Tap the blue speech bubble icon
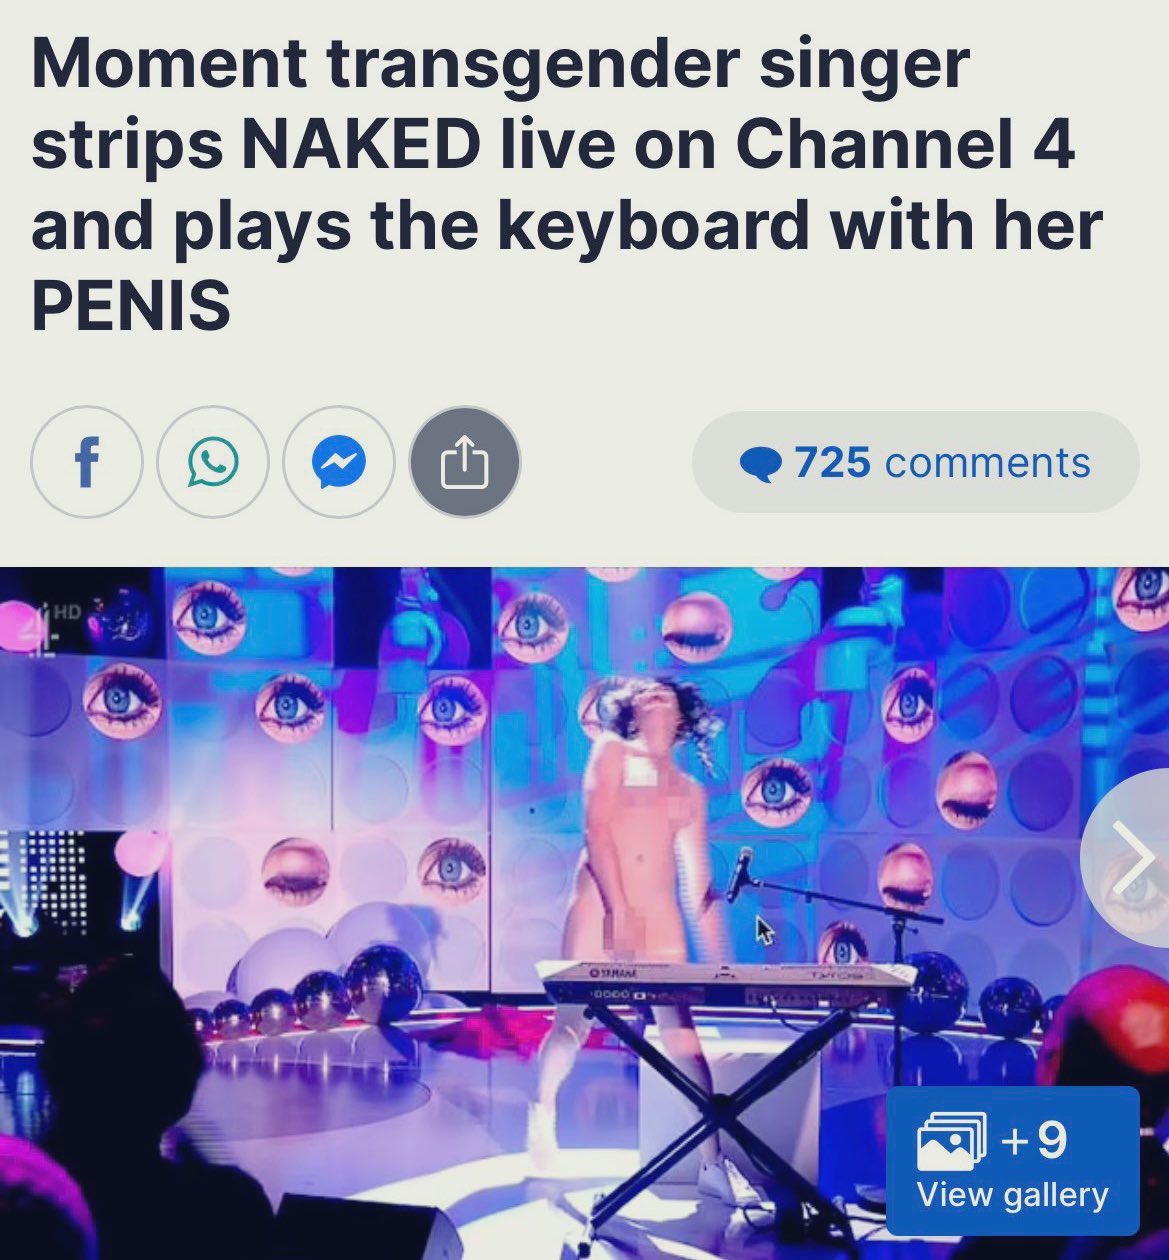 click(x=761, y=464)
